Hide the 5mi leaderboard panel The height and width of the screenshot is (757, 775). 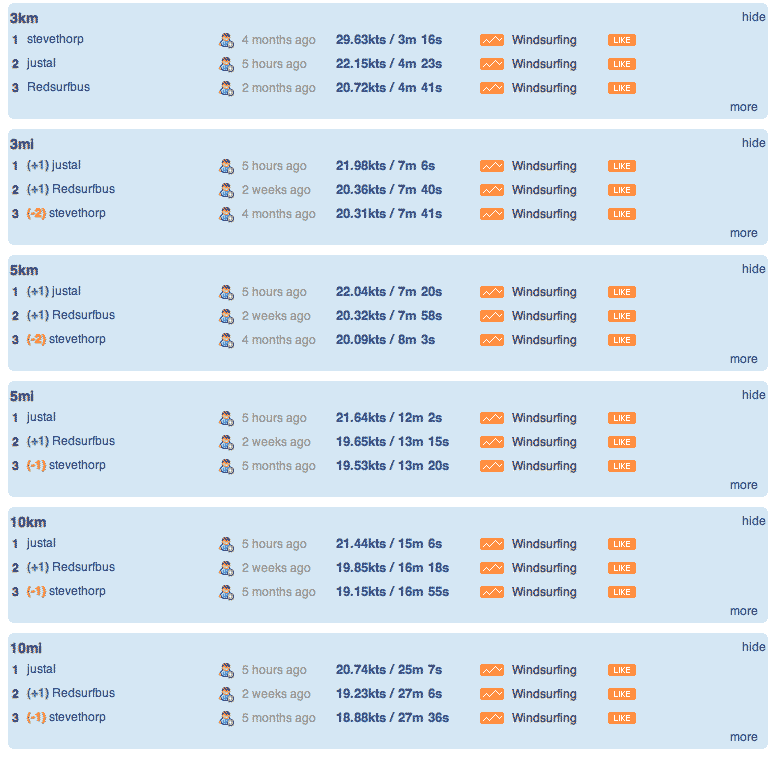coord(753,395)
